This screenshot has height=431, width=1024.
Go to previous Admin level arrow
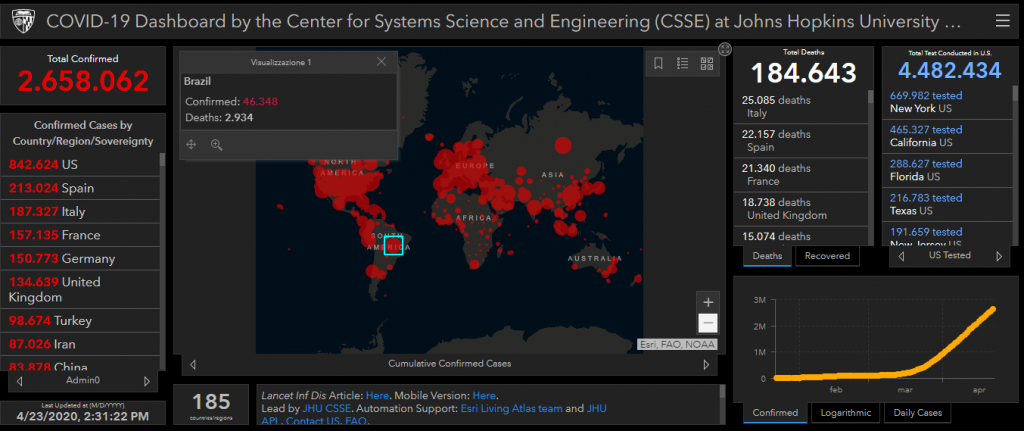(x=20, y=381)
